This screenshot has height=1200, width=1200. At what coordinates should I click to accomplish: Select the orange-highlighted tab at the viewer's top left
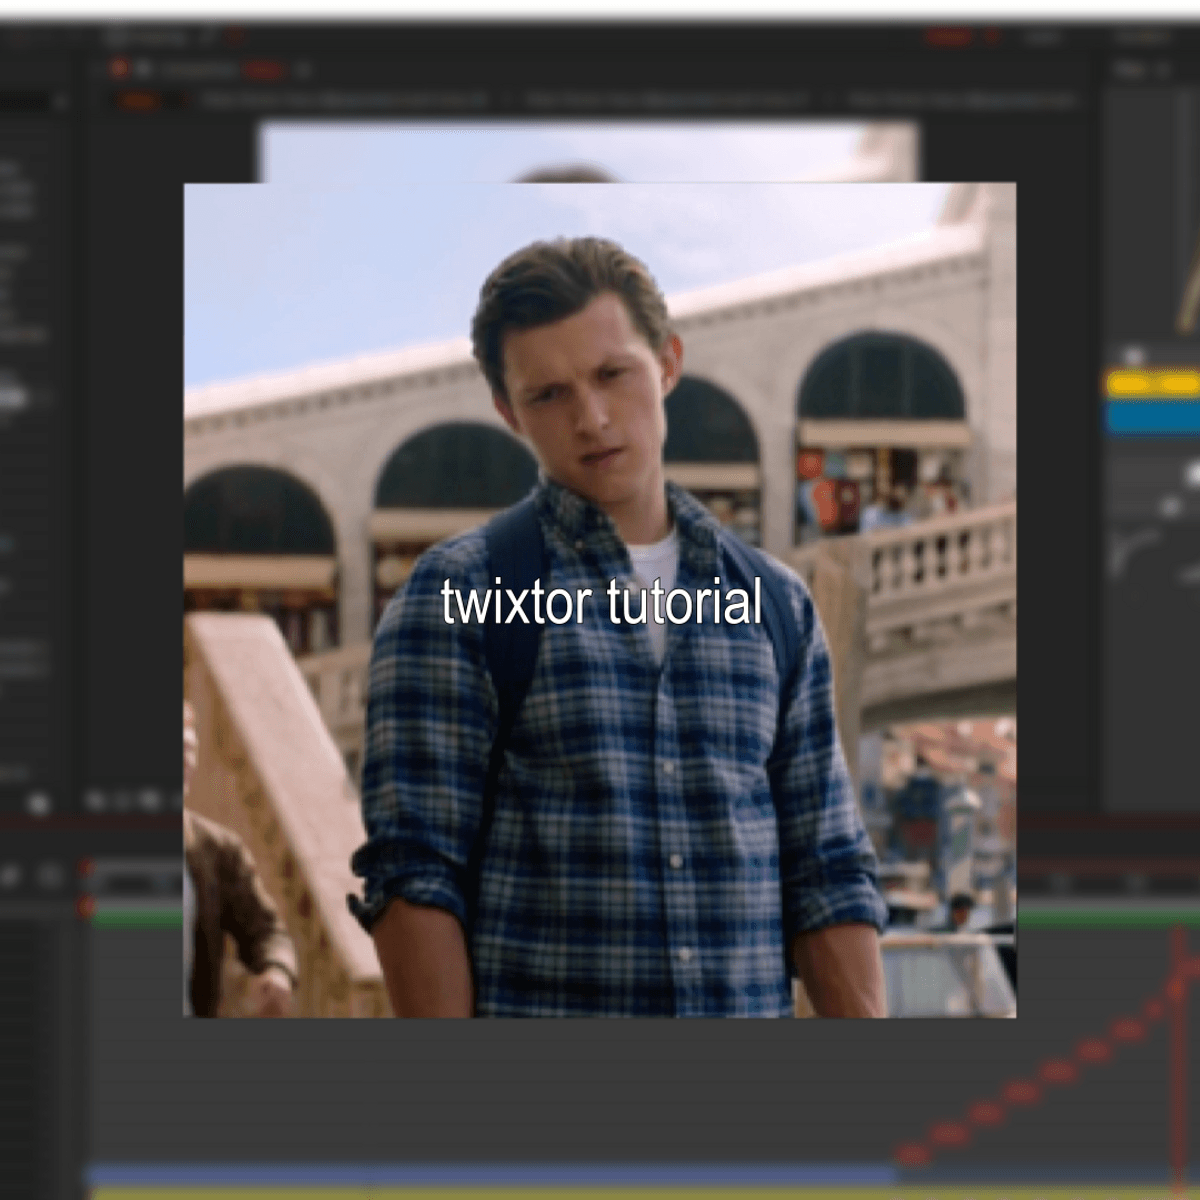139,100
